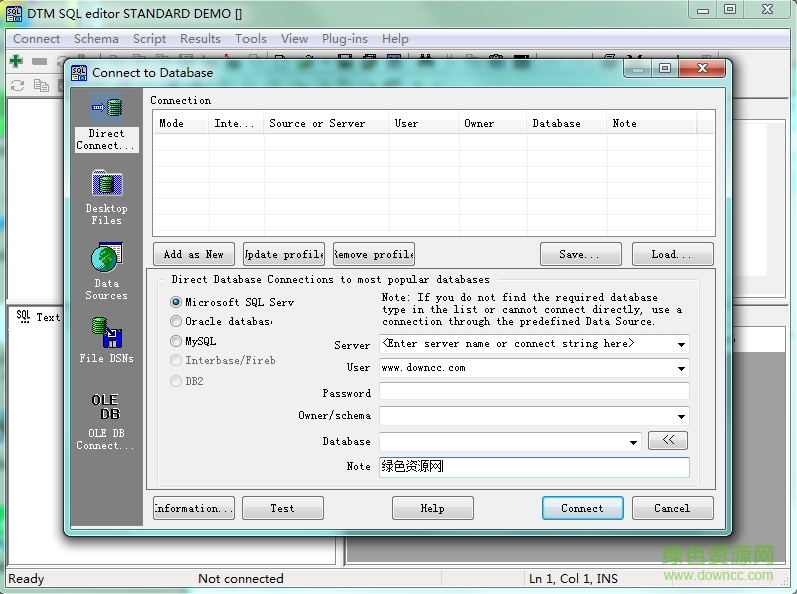
Task: Click the Load... button
Action: point(672,254)
